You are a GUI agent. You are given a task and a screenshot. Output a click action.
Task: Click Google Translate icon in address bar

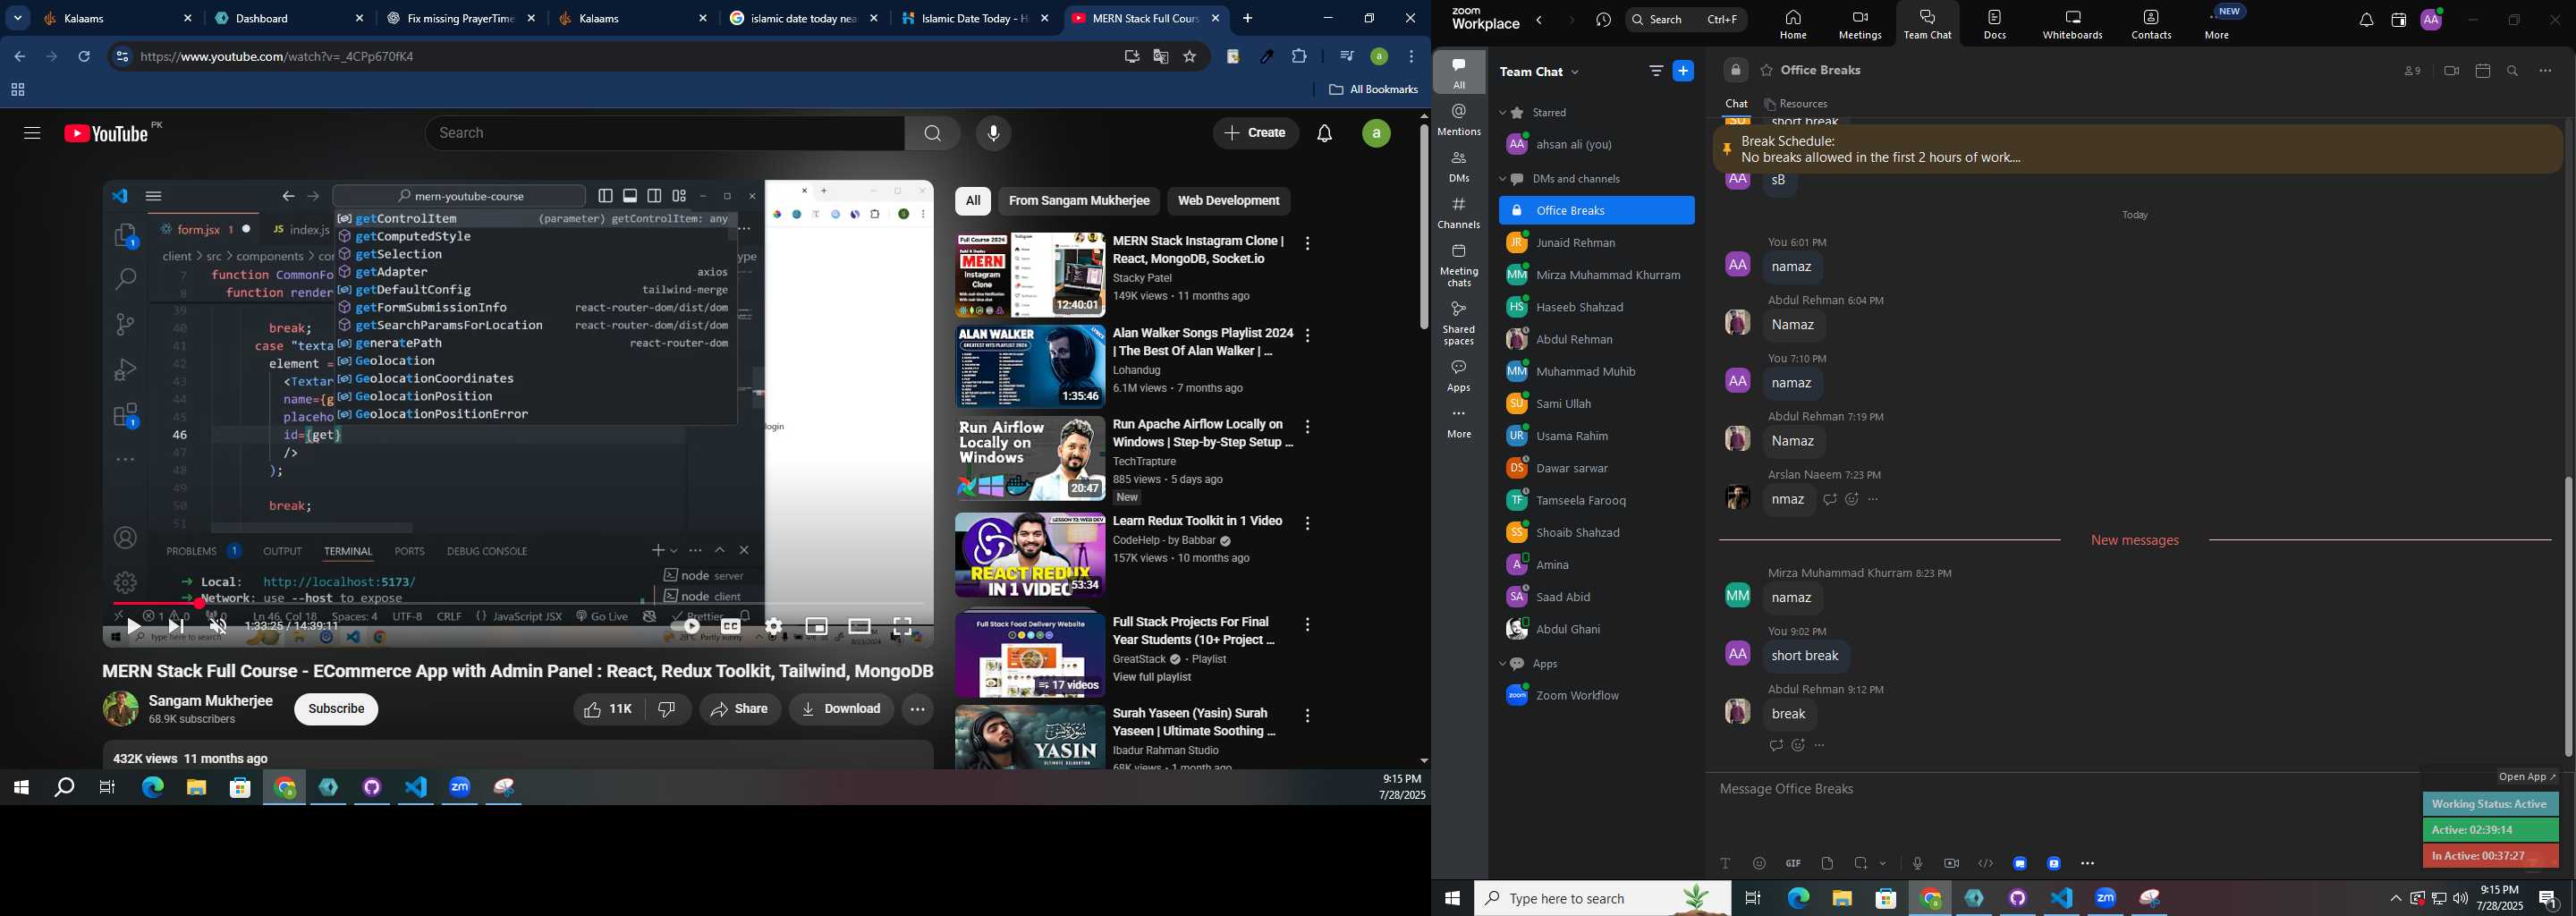coord(1160,57)
